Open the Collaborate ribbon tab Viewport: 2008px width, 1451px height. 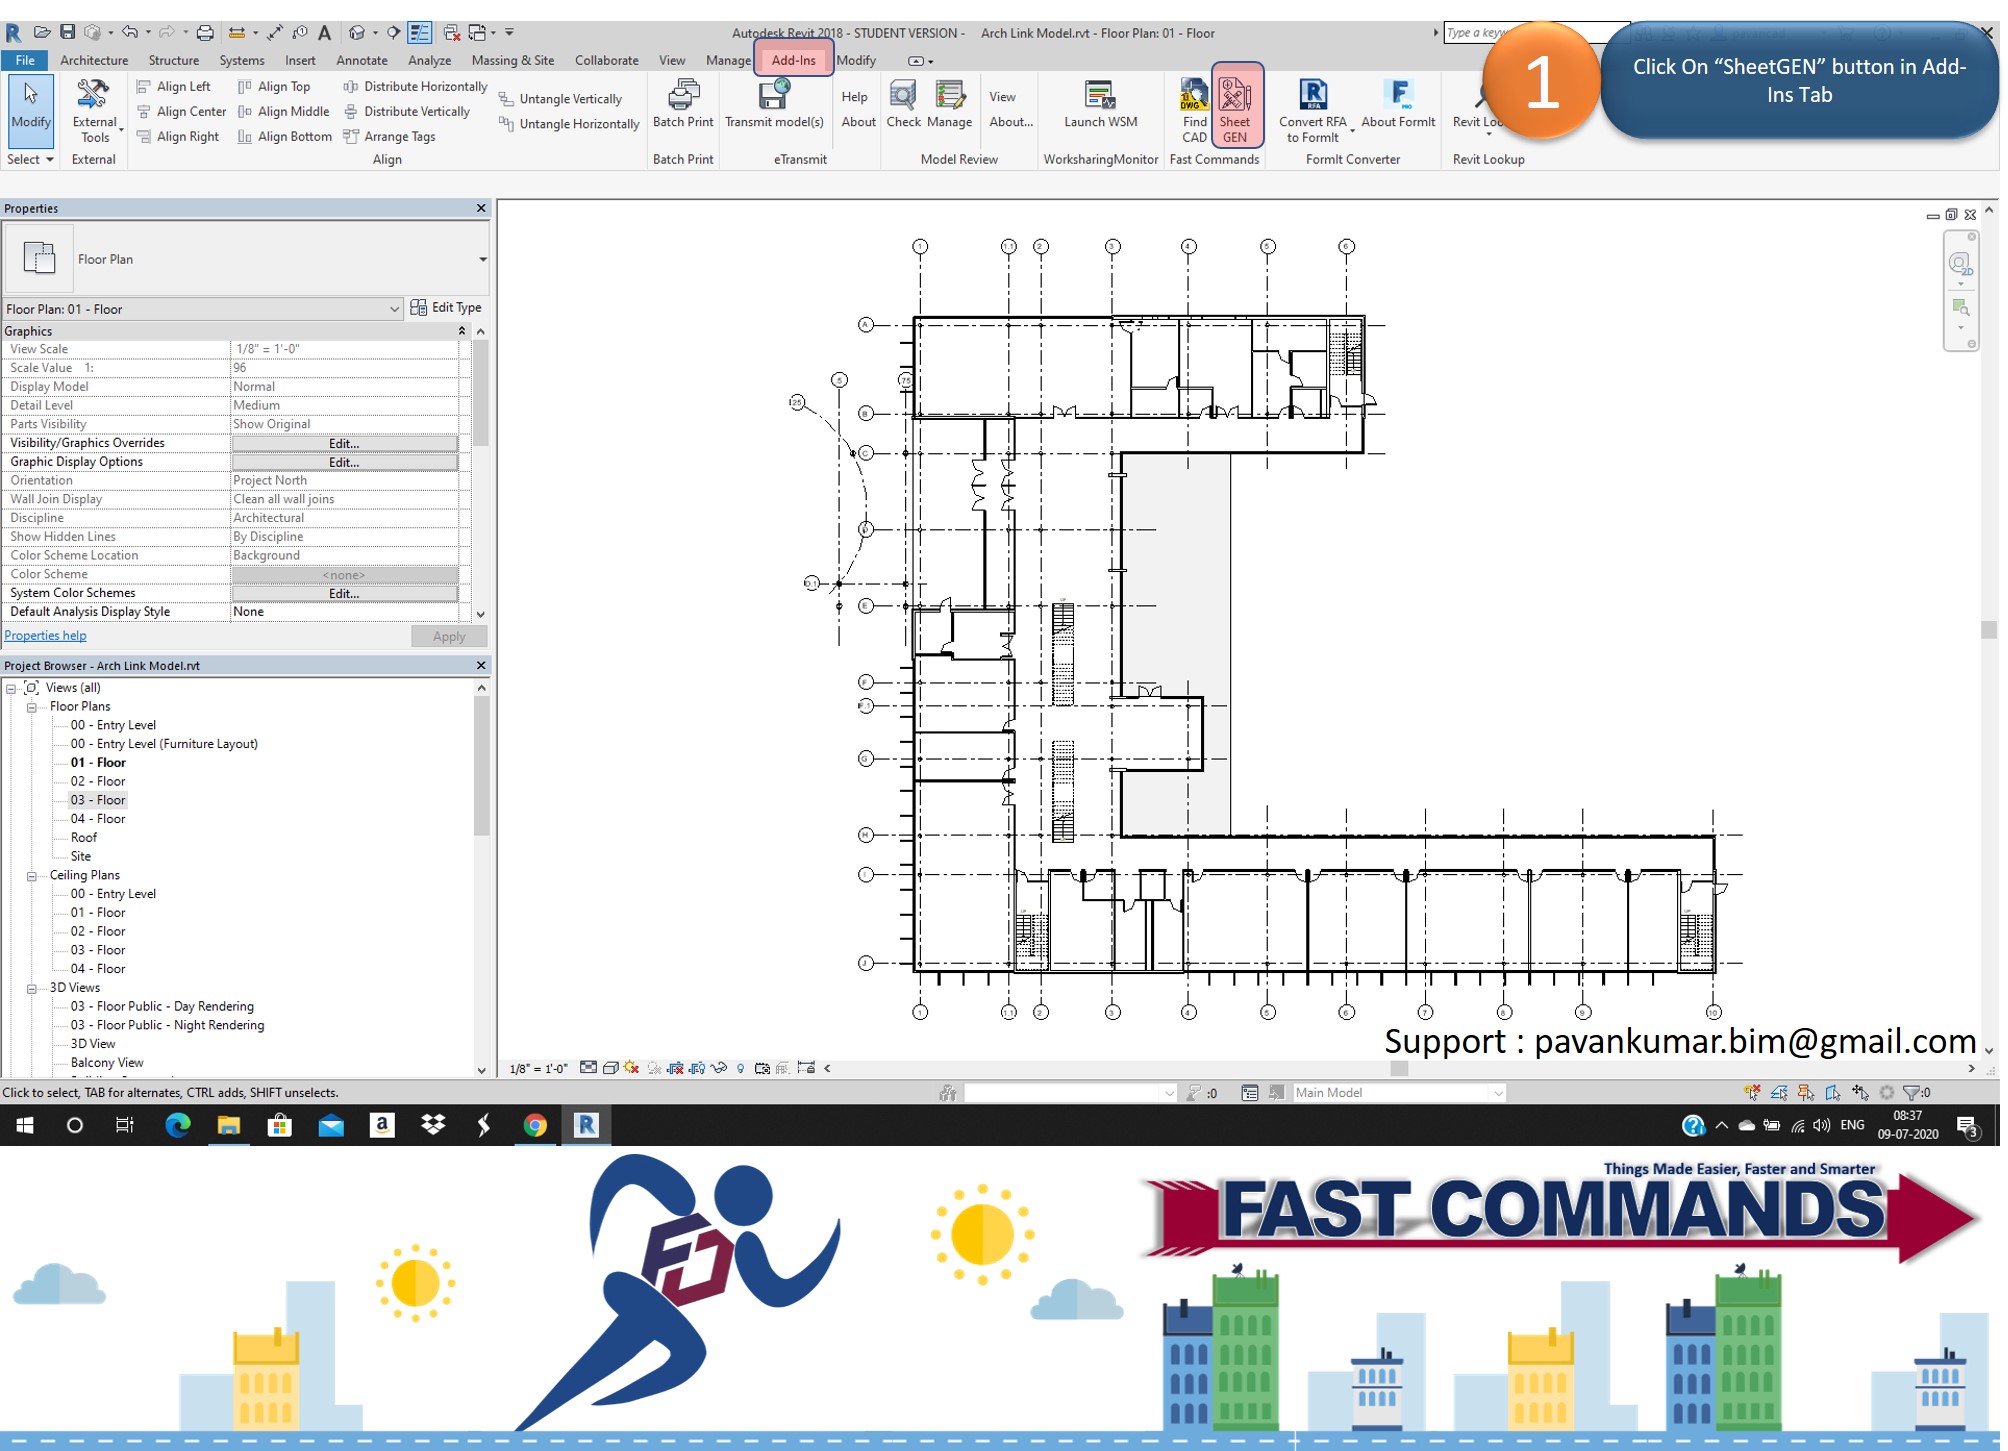(x=606, y=60)
